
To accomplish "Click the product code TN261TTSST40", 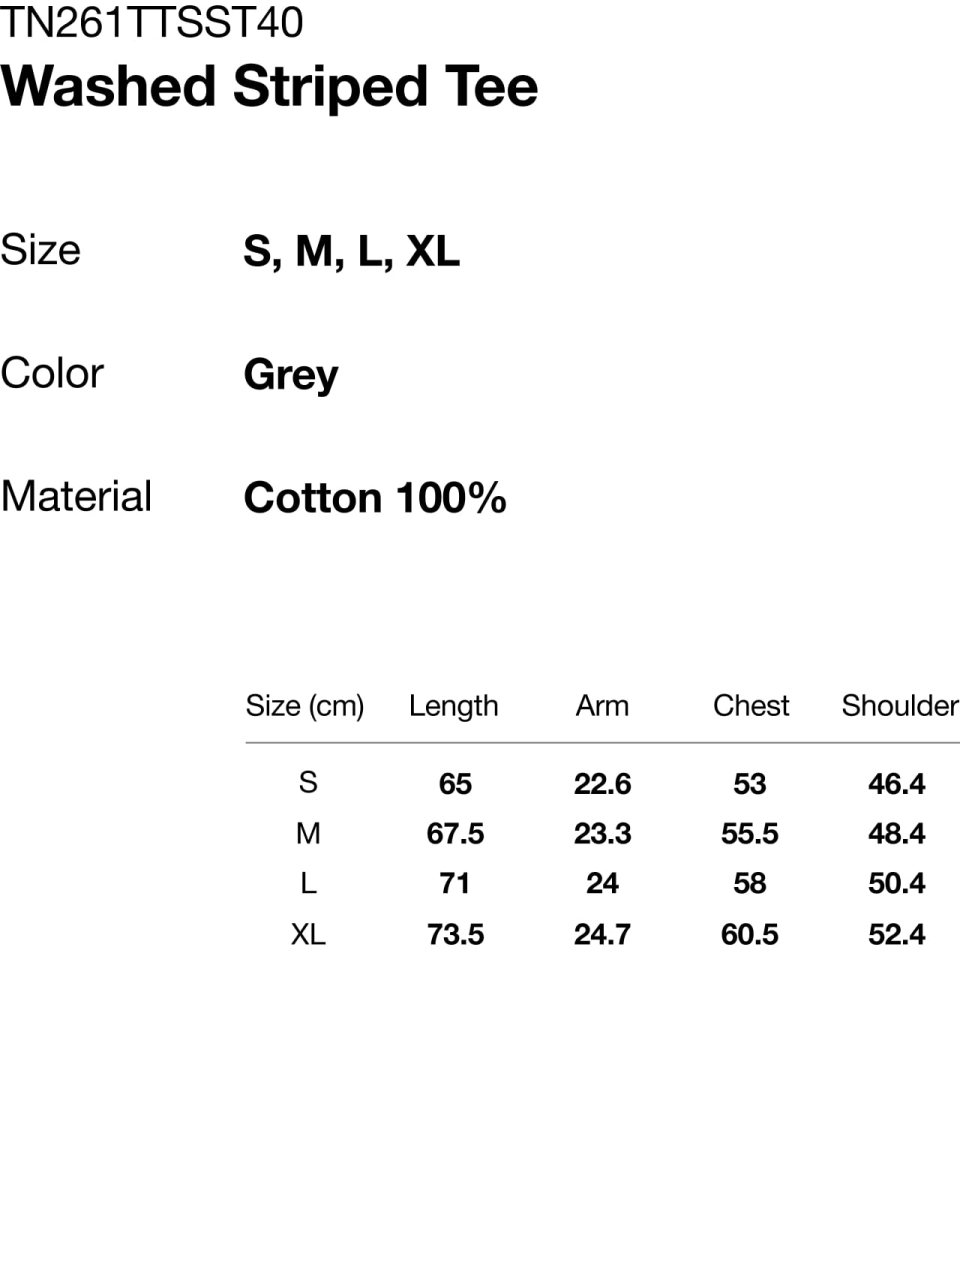I will coord(152,22).
